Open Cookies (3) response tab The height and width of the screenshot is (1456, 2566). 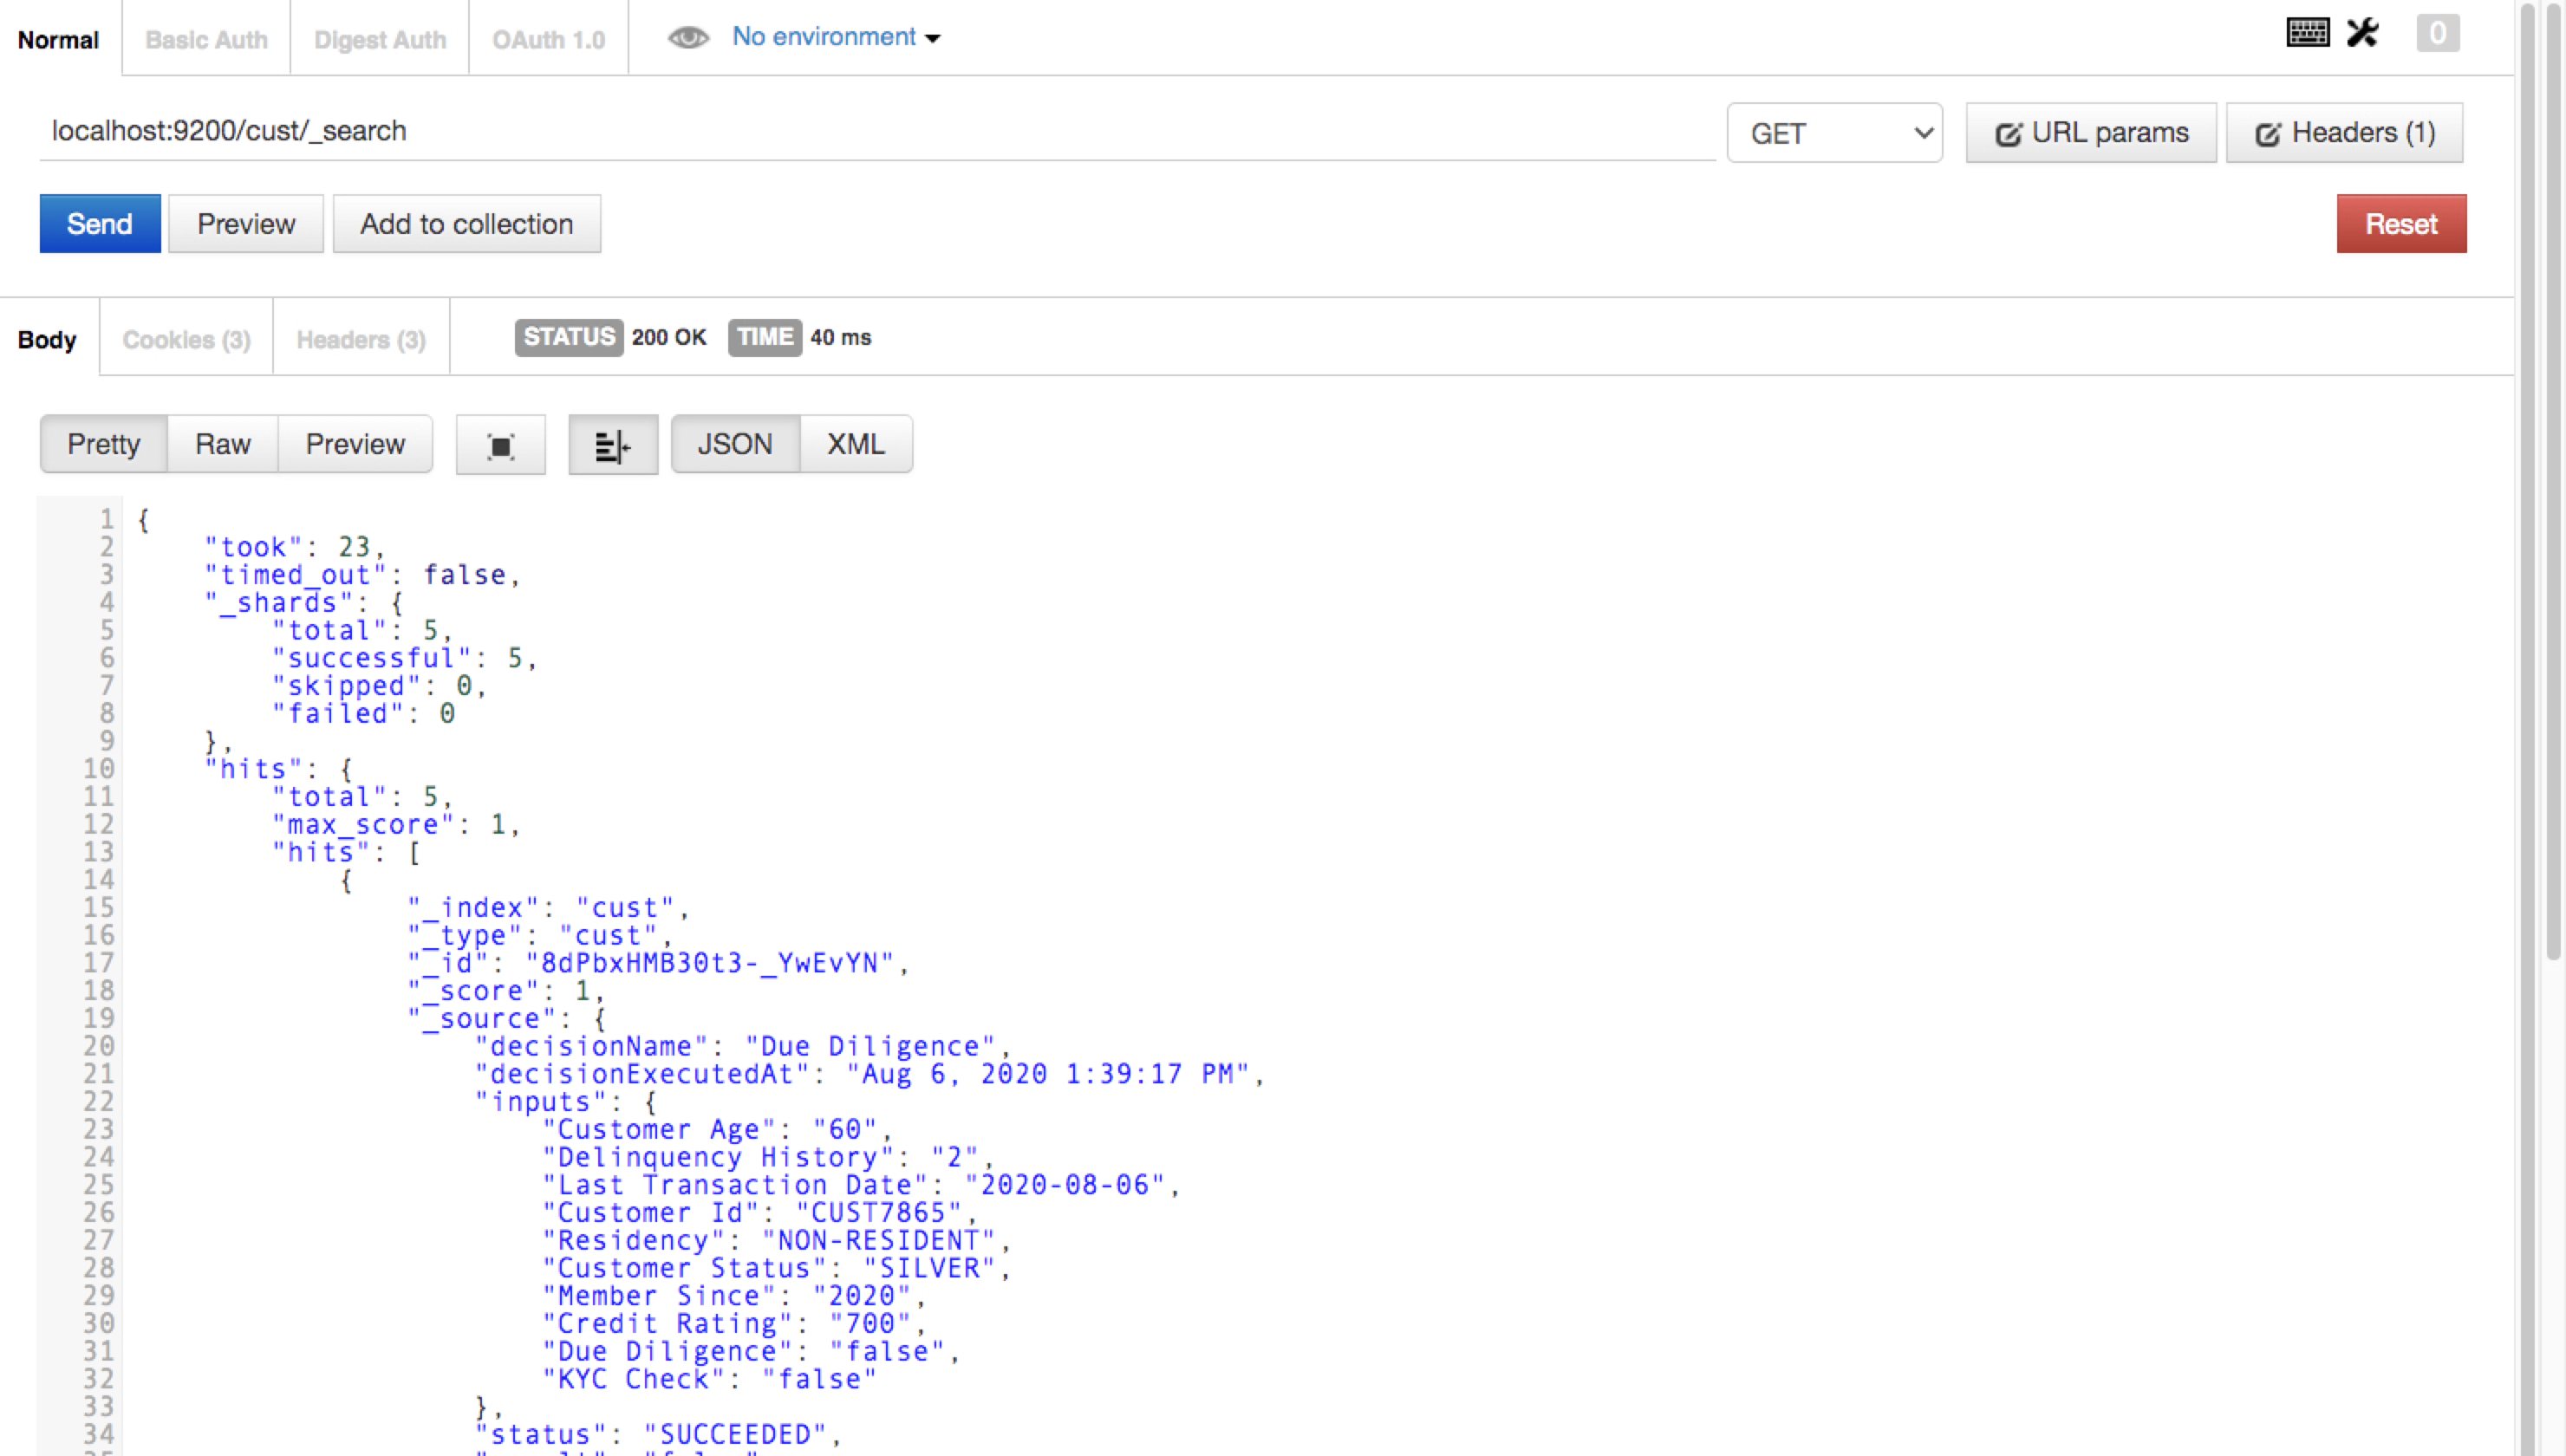pyautogui.click(x=186, y=340)
